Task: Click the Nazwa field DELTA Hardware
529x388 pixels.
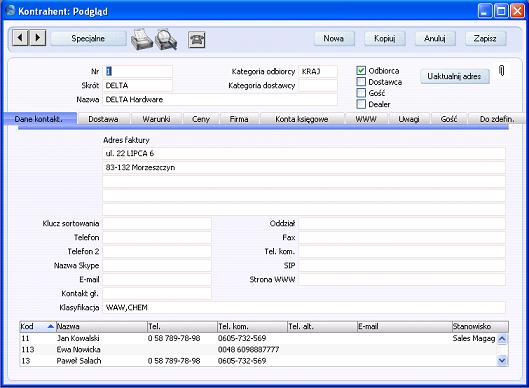Action: [x=220, y=100]
